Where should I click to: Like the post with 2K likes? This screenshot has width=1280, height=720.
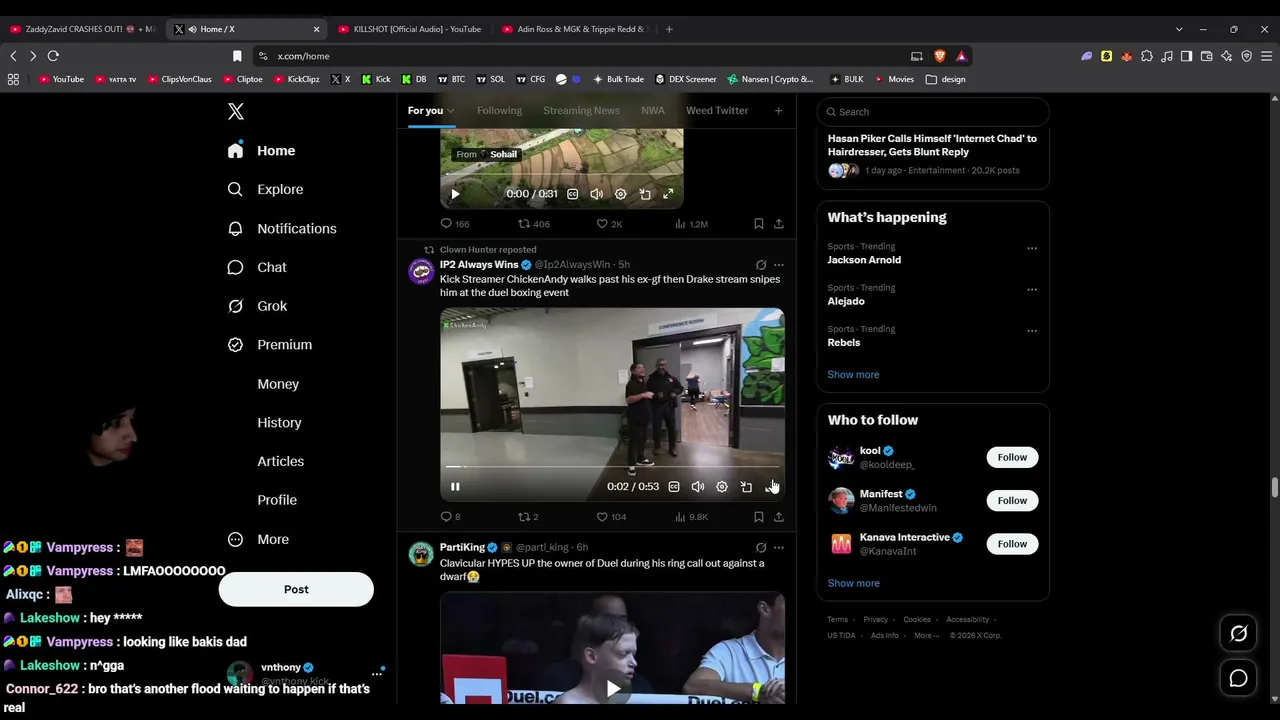click(602, 224)
